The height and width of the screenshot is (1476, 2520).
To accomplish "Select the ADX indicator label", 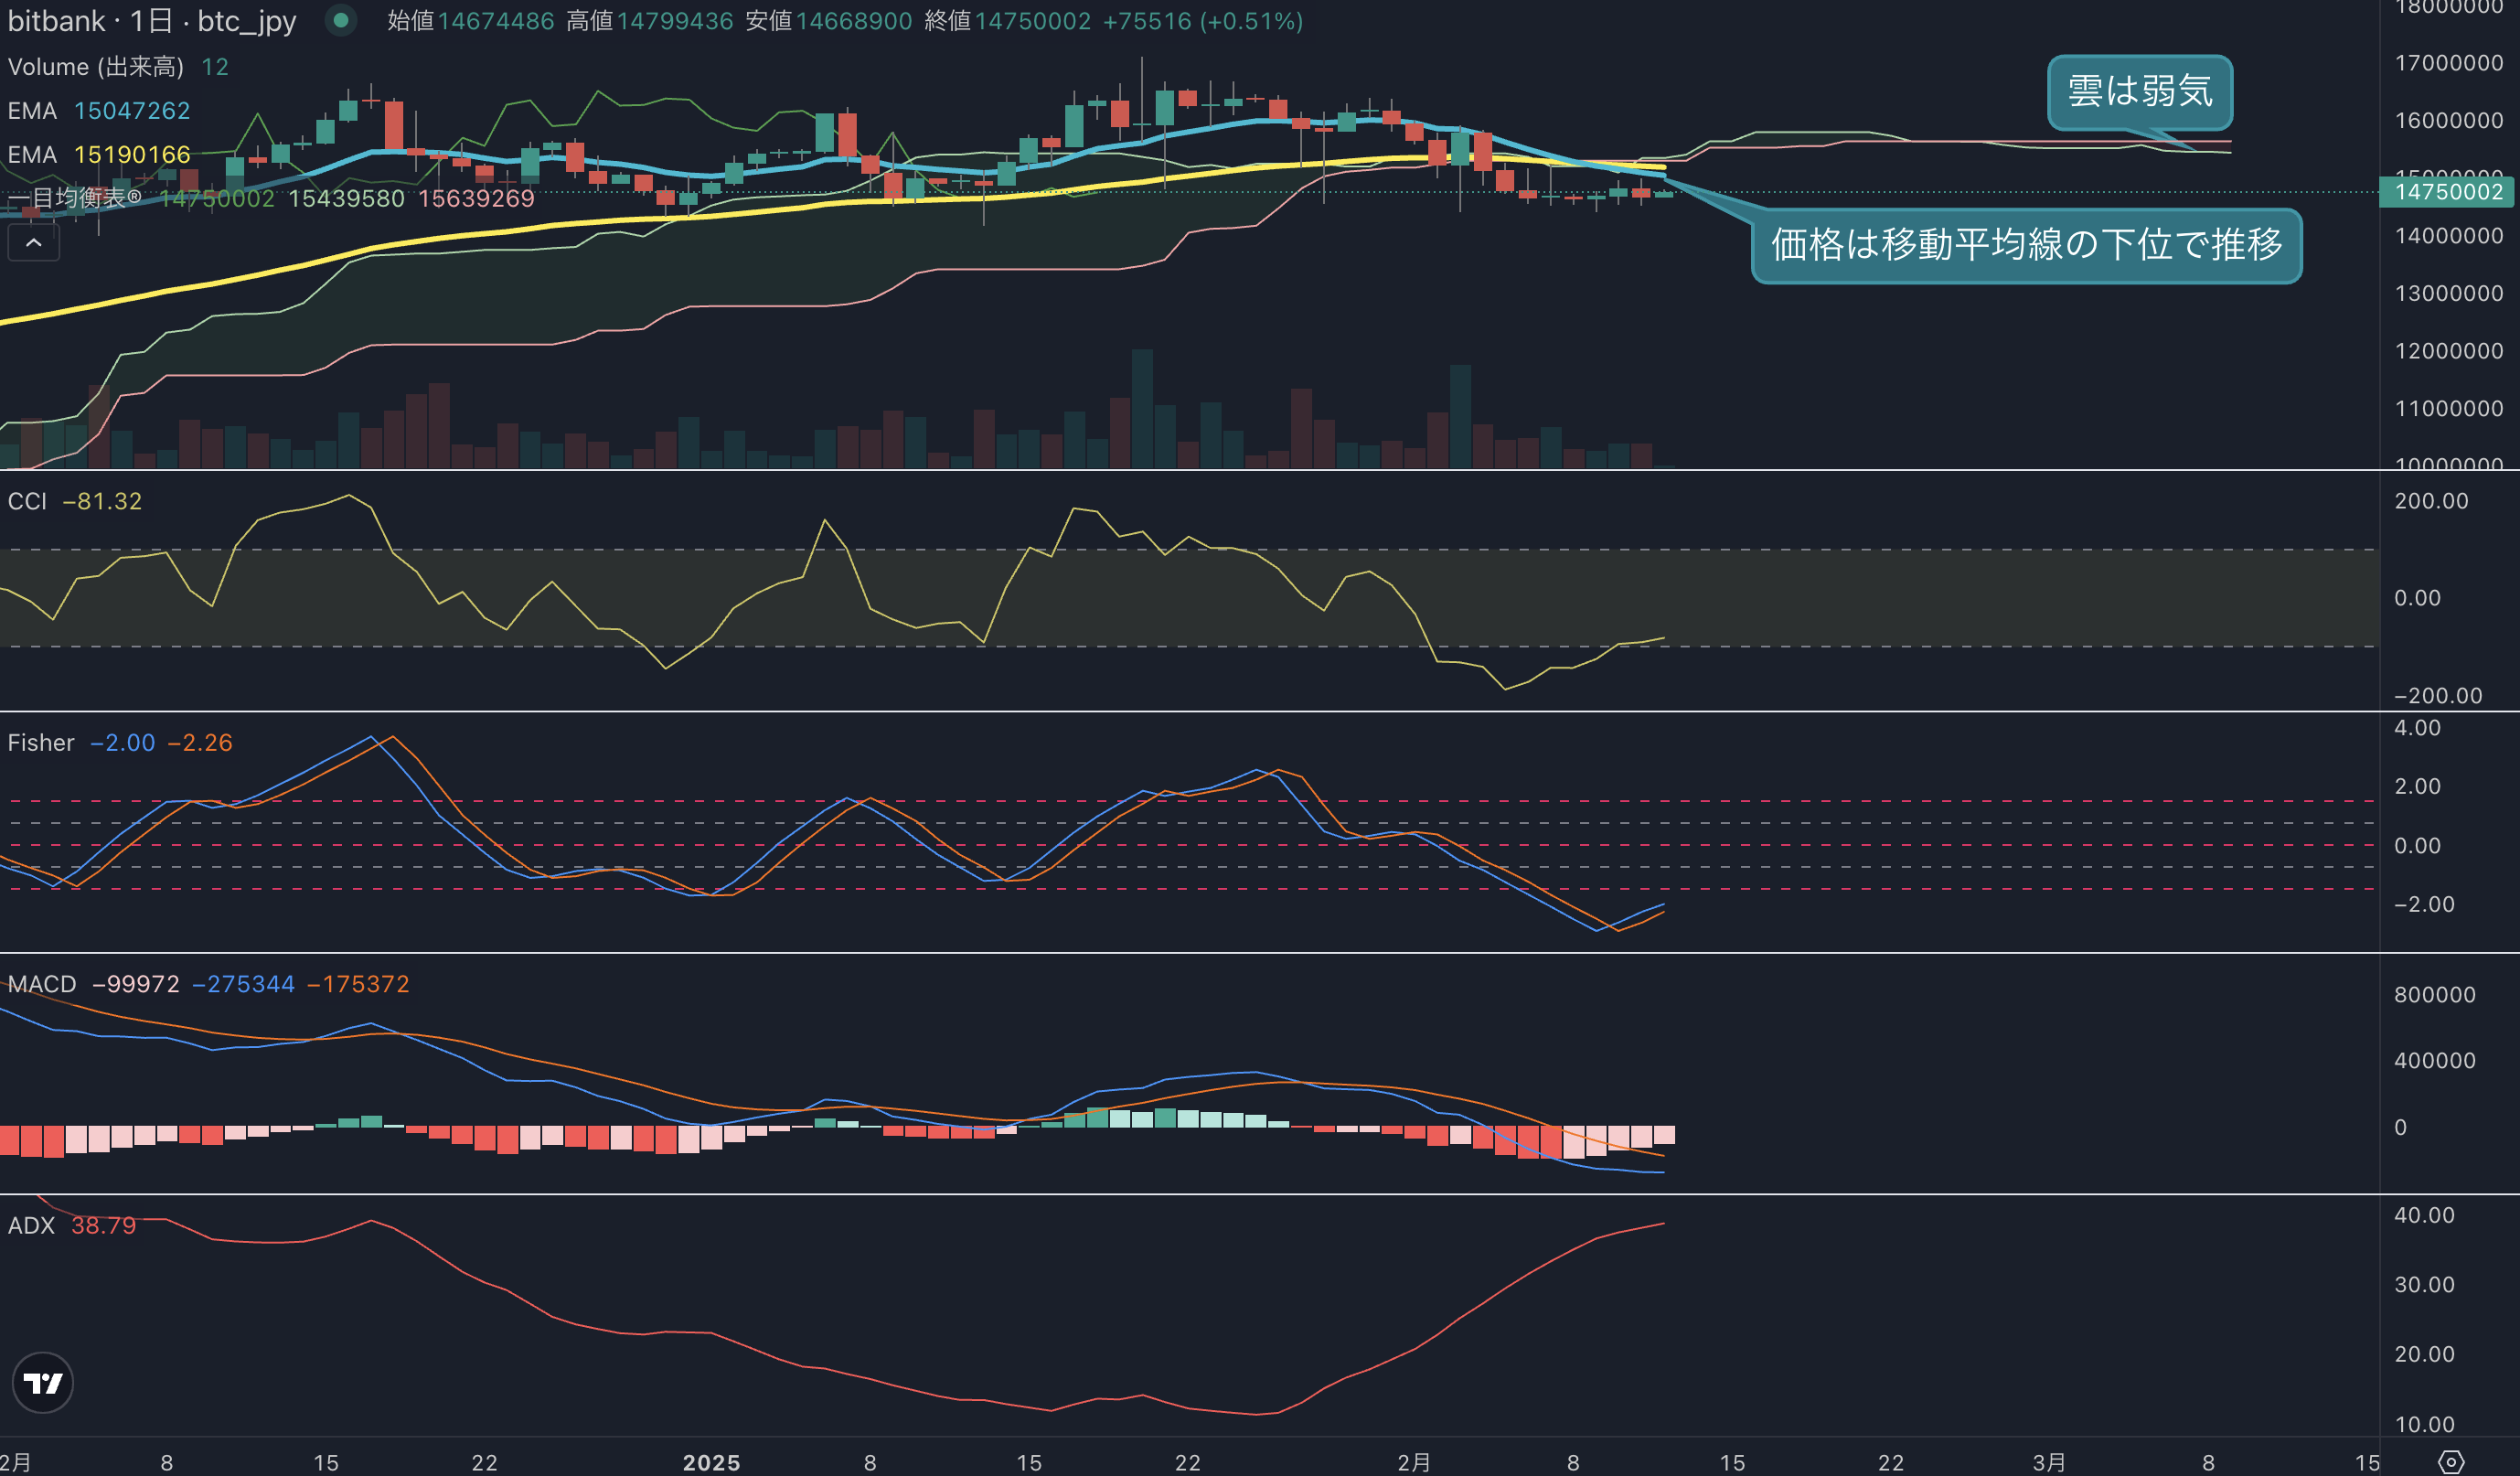I will [31, 1225].
